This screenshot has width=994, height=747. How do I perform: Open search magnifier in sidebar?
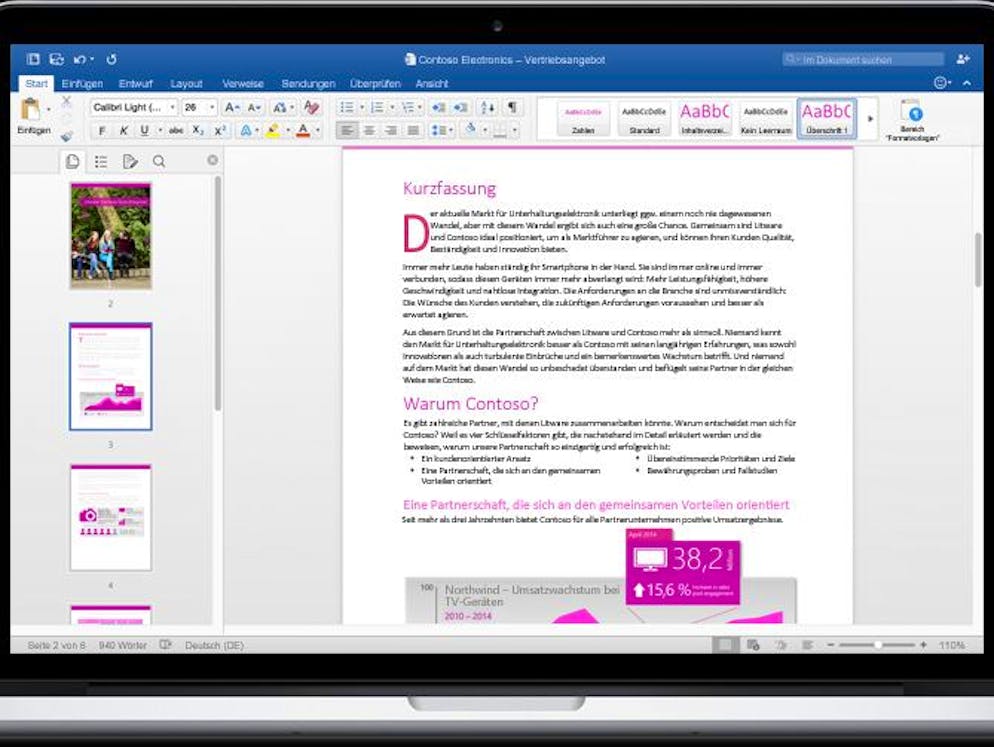pos(159,162)
